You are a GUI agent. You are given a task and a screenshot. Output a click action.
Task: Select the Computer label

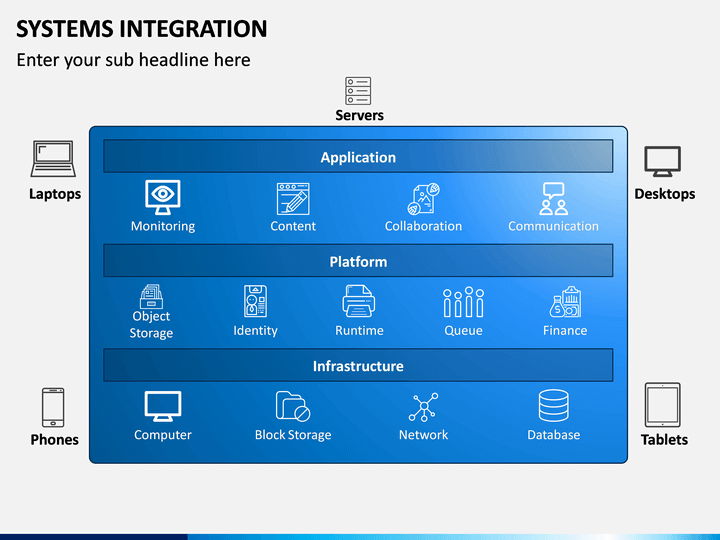163,435
